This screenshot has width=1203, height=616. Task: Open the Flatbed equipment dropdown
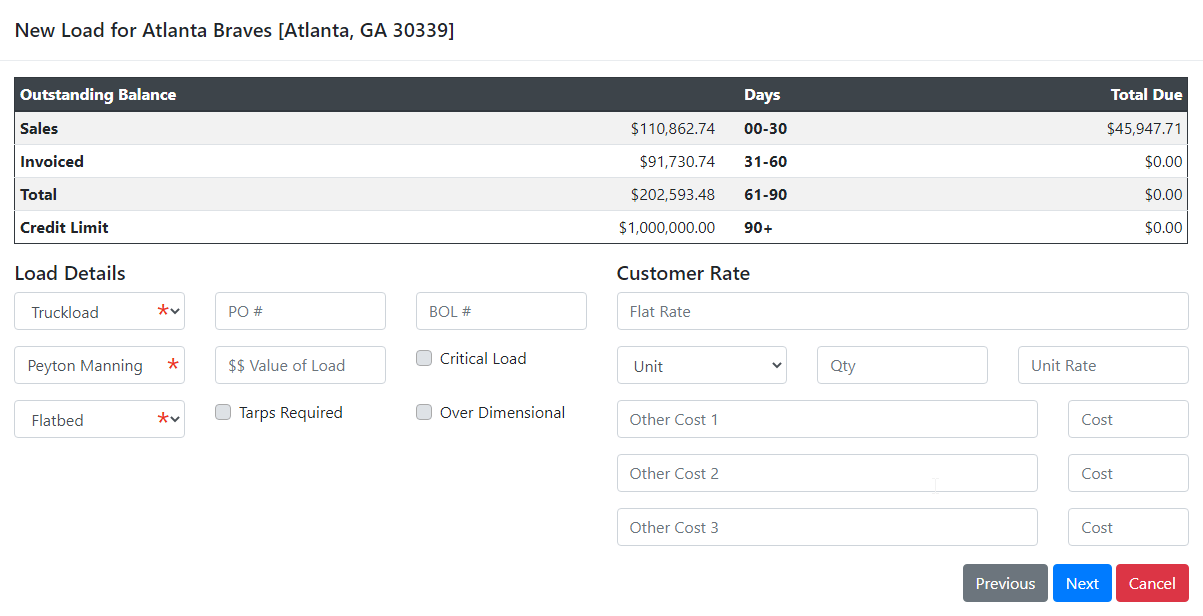point(99,418)
